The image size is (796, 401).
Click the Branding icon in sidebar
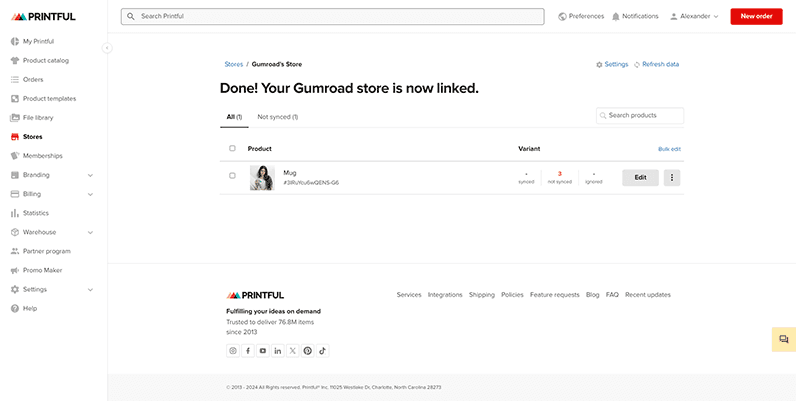[15, 175]
